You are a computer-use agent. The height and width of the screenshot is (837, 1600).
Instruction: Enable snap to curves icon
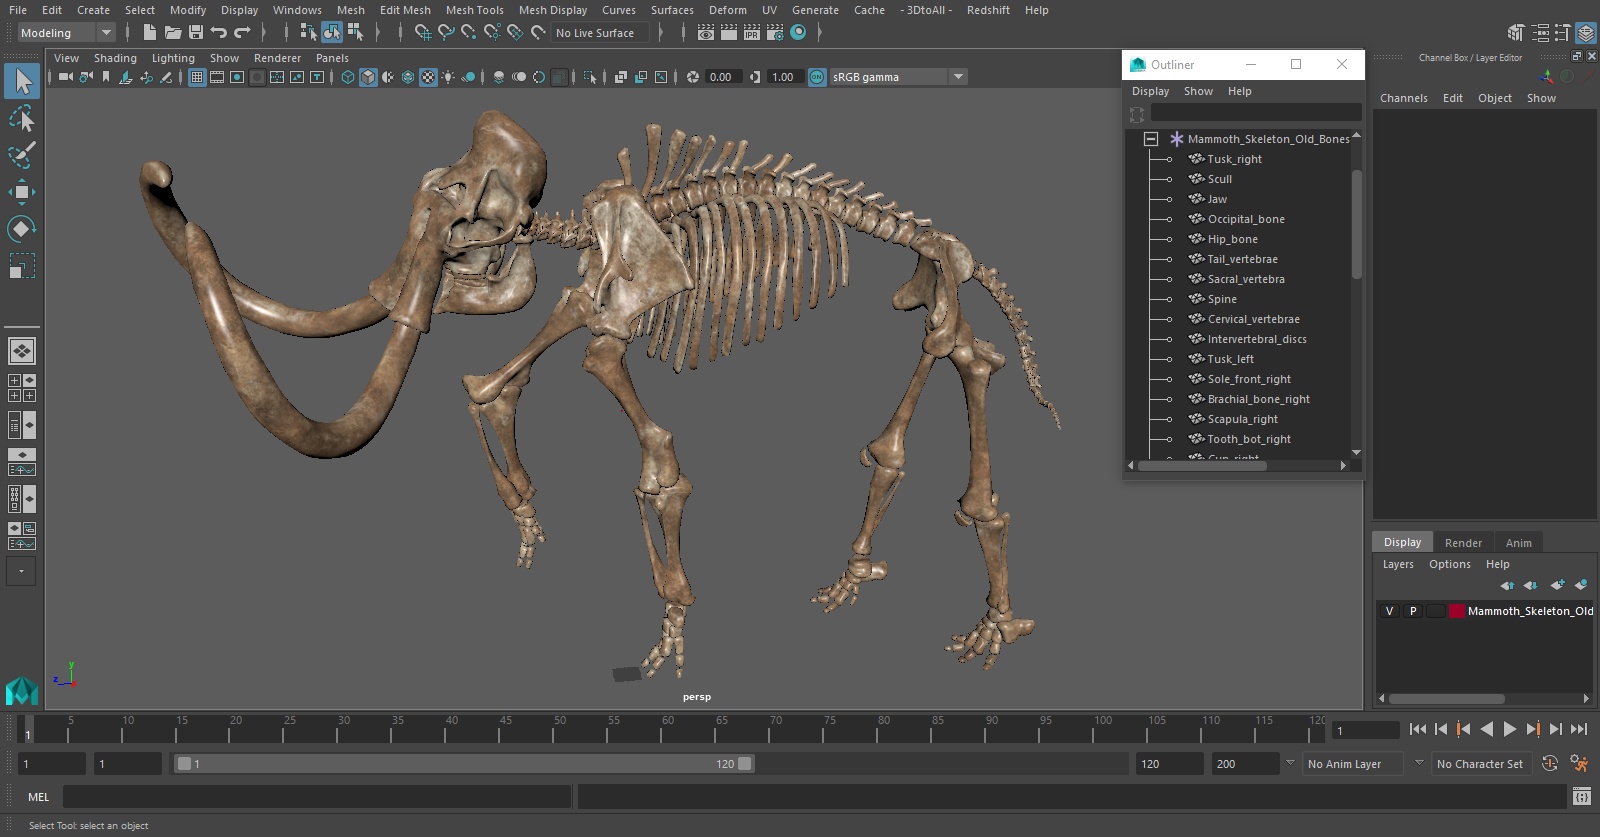click(x=446, y=33)
